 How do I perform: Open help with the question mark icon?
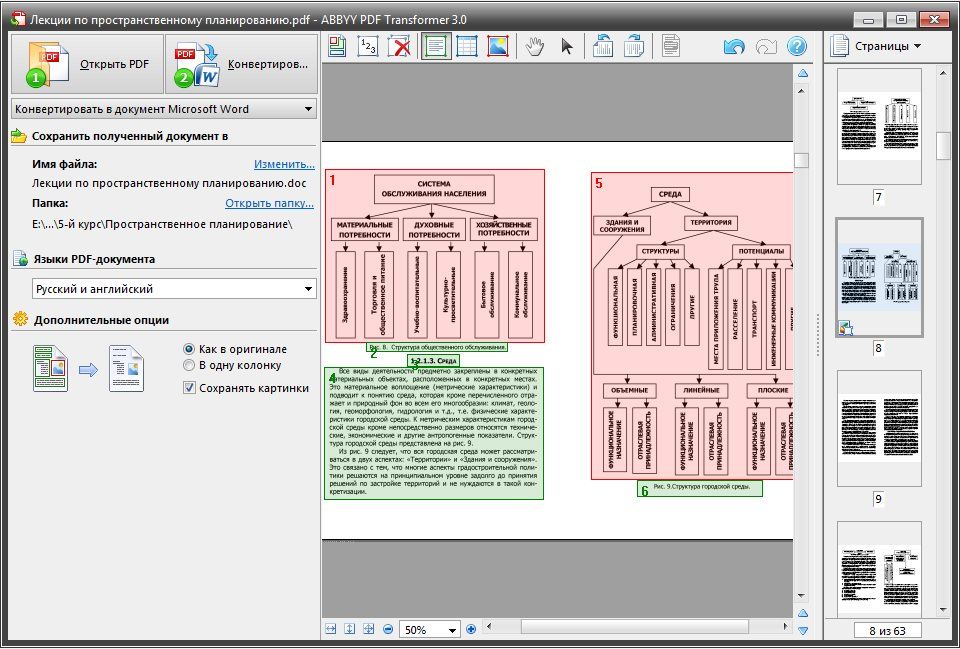(796, 46)
